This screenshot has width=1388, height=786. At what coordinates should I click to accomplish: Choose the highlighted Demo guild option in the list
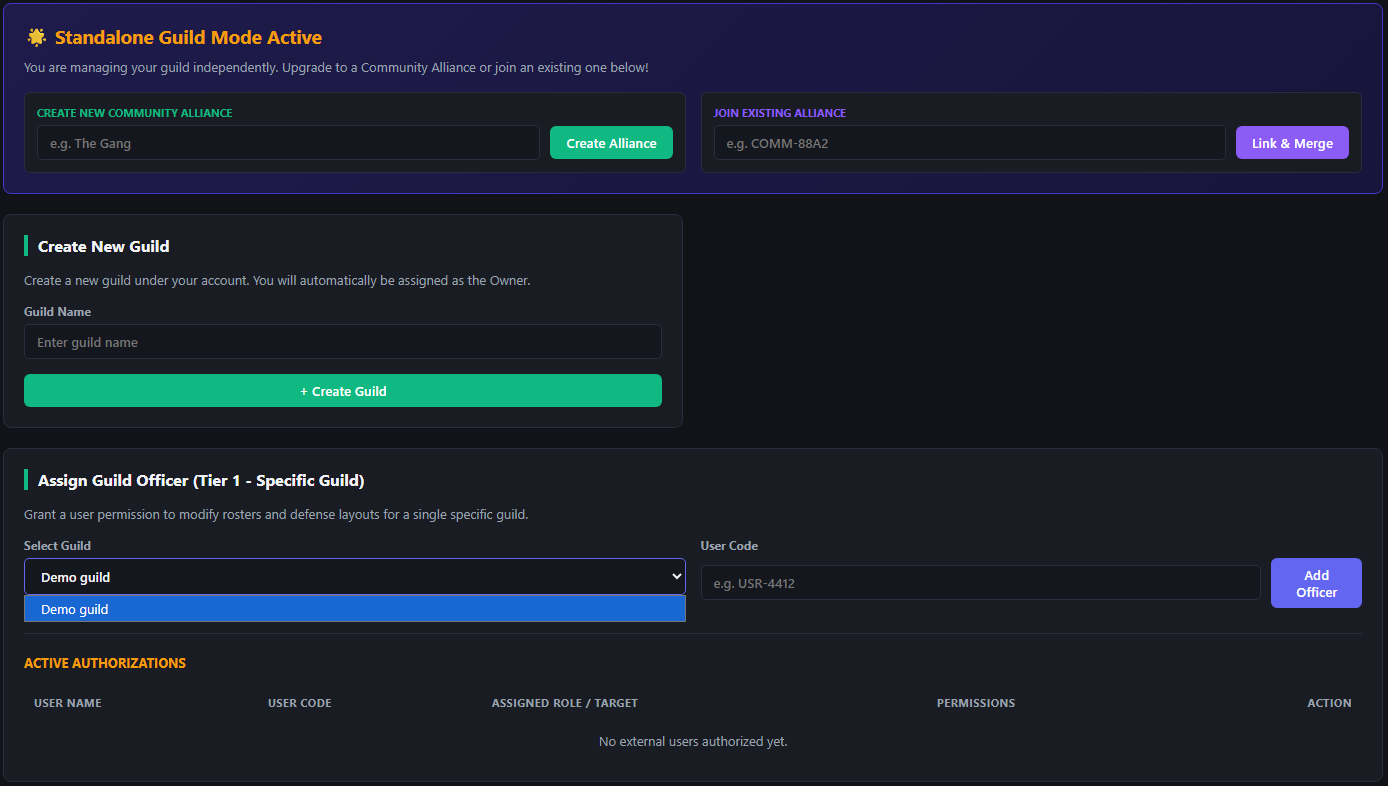point(355,609)
